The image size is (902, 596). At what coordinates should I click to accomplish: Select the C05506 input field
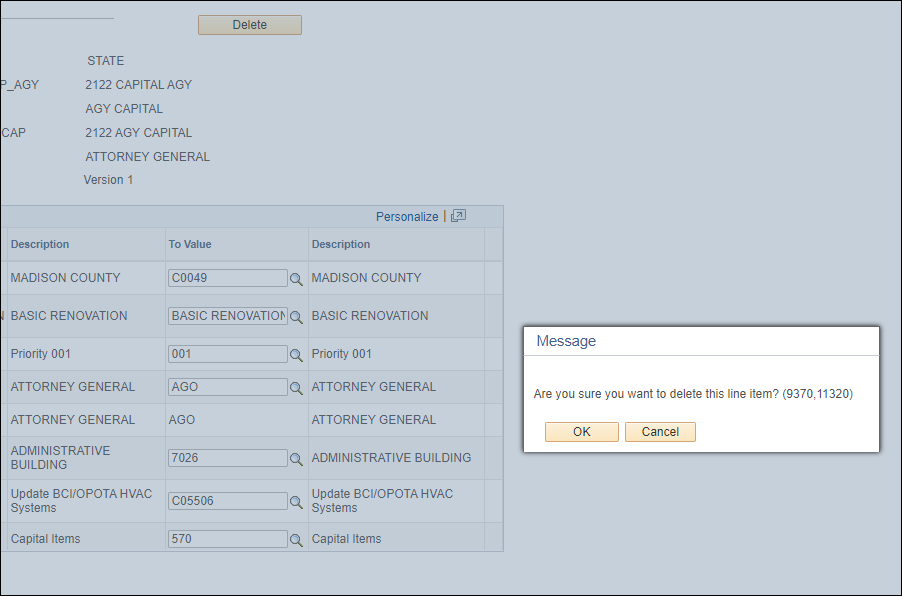point(227,501)
